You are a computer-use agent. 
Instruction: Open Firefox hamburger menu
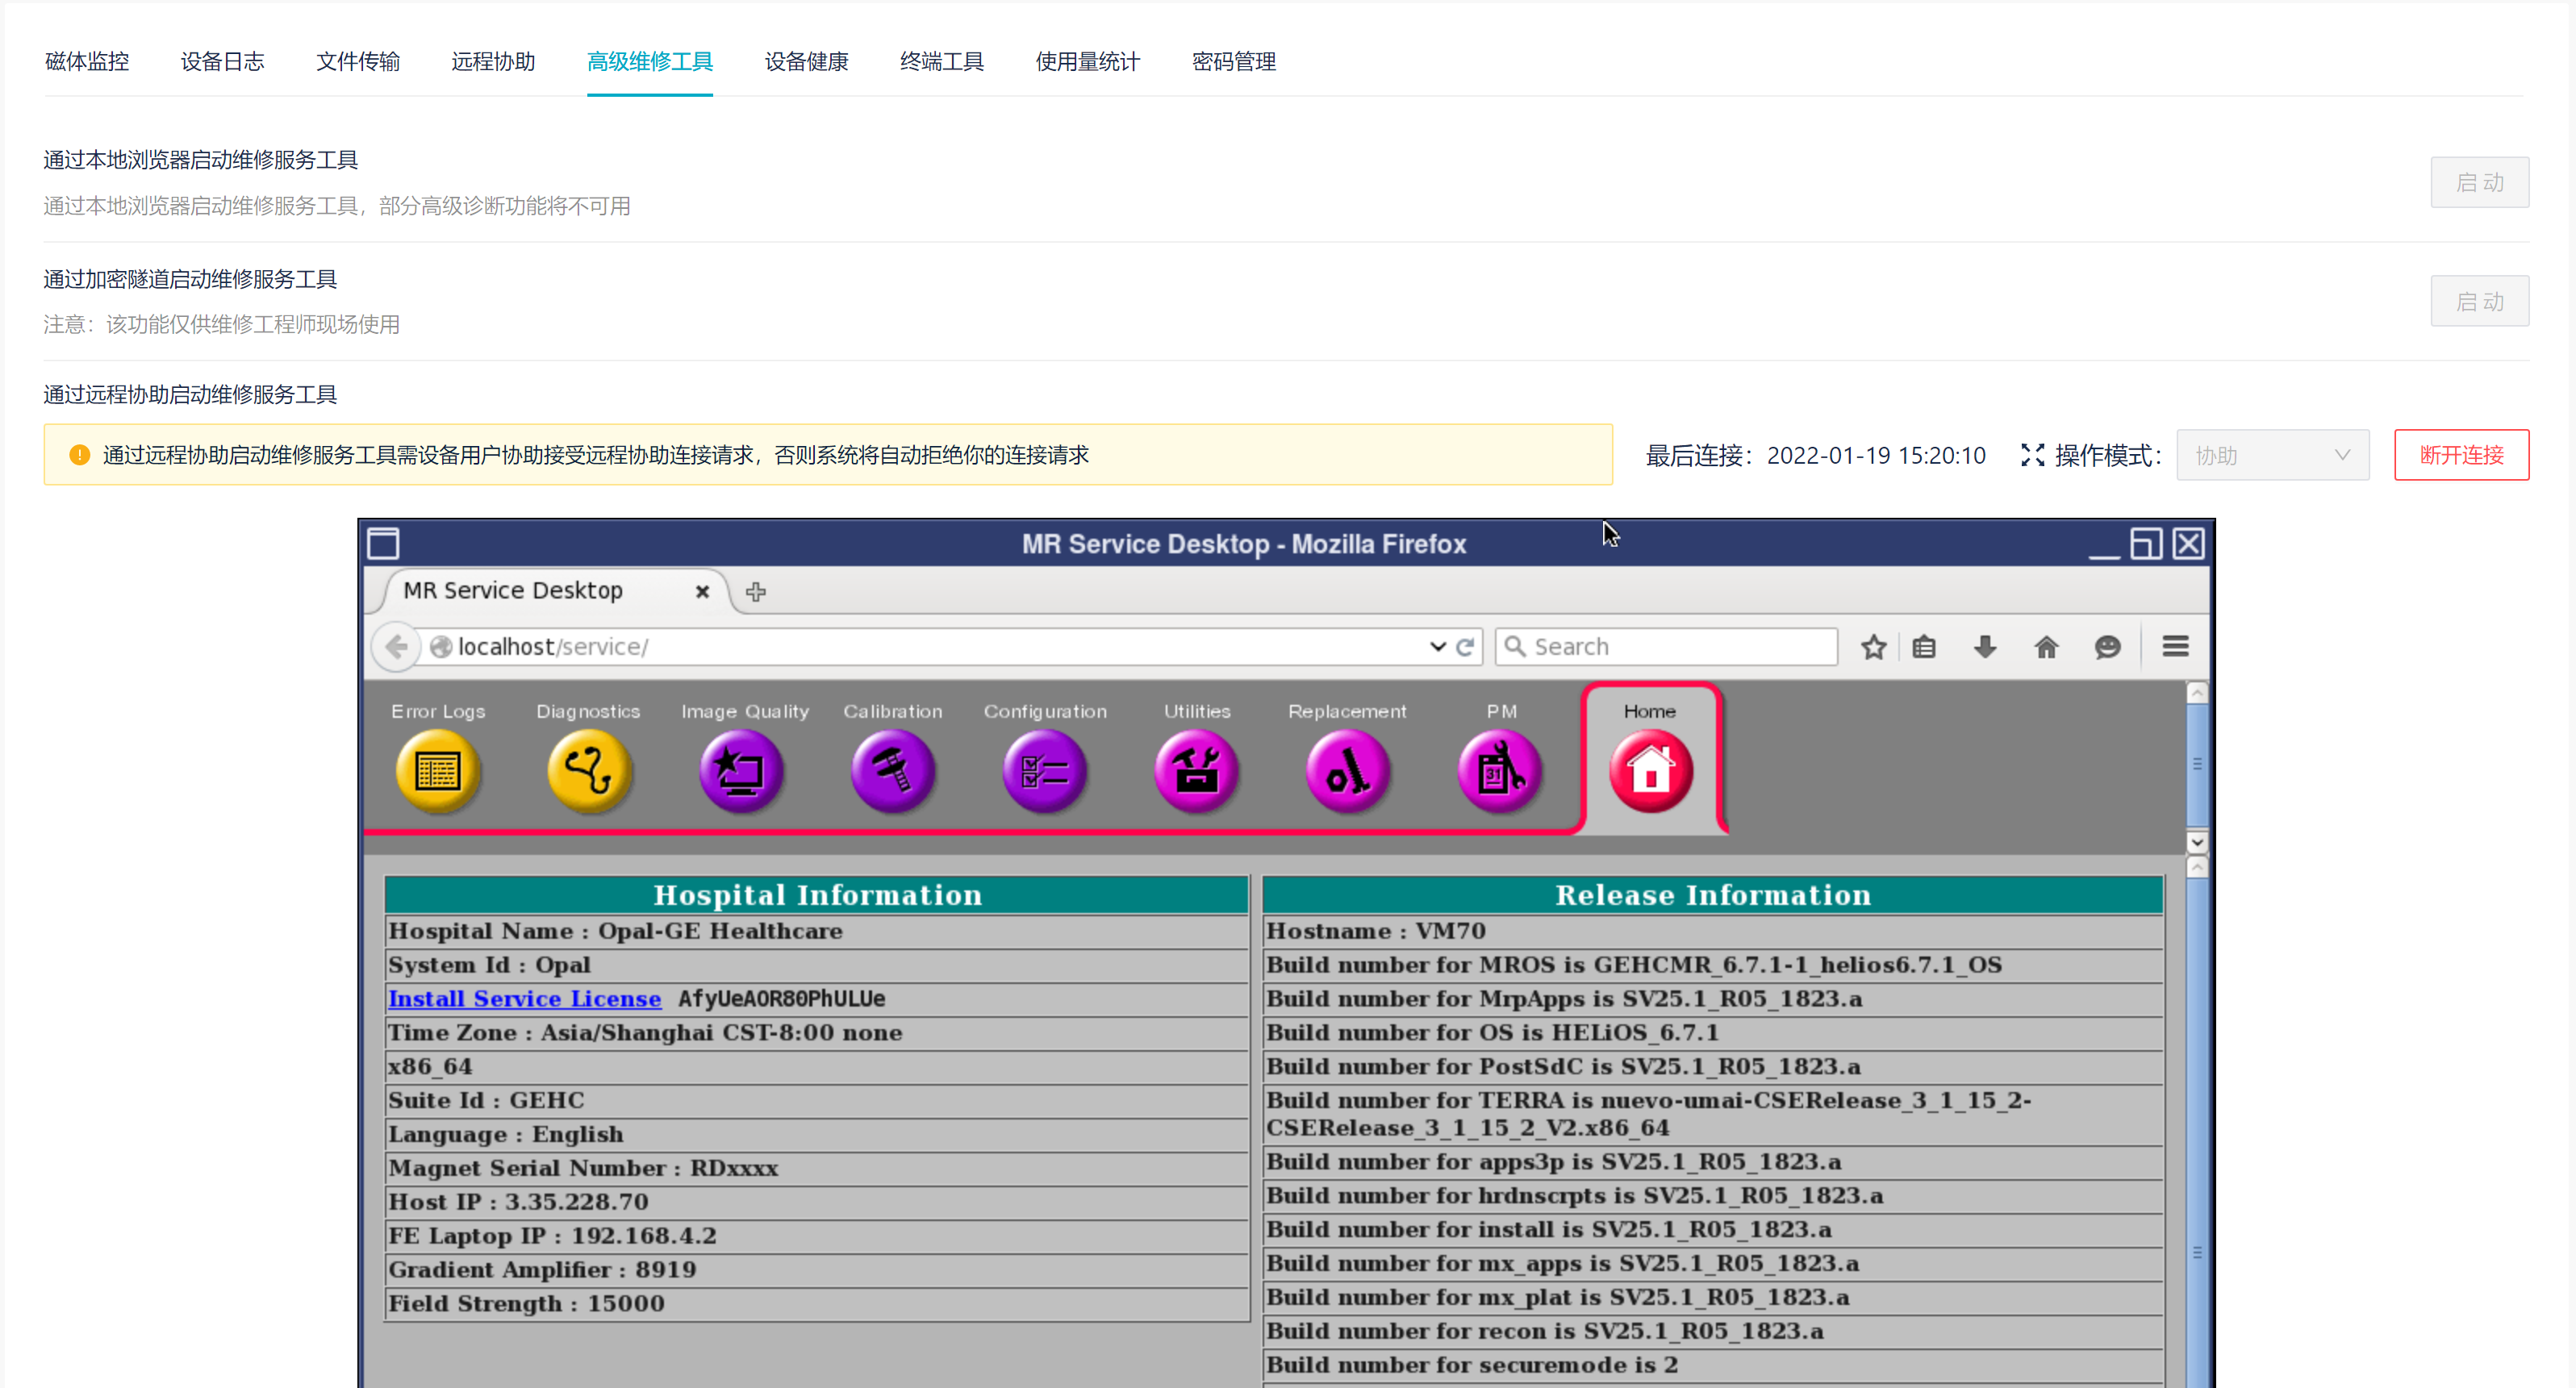pyautogui.click(x=2175, y=647)
